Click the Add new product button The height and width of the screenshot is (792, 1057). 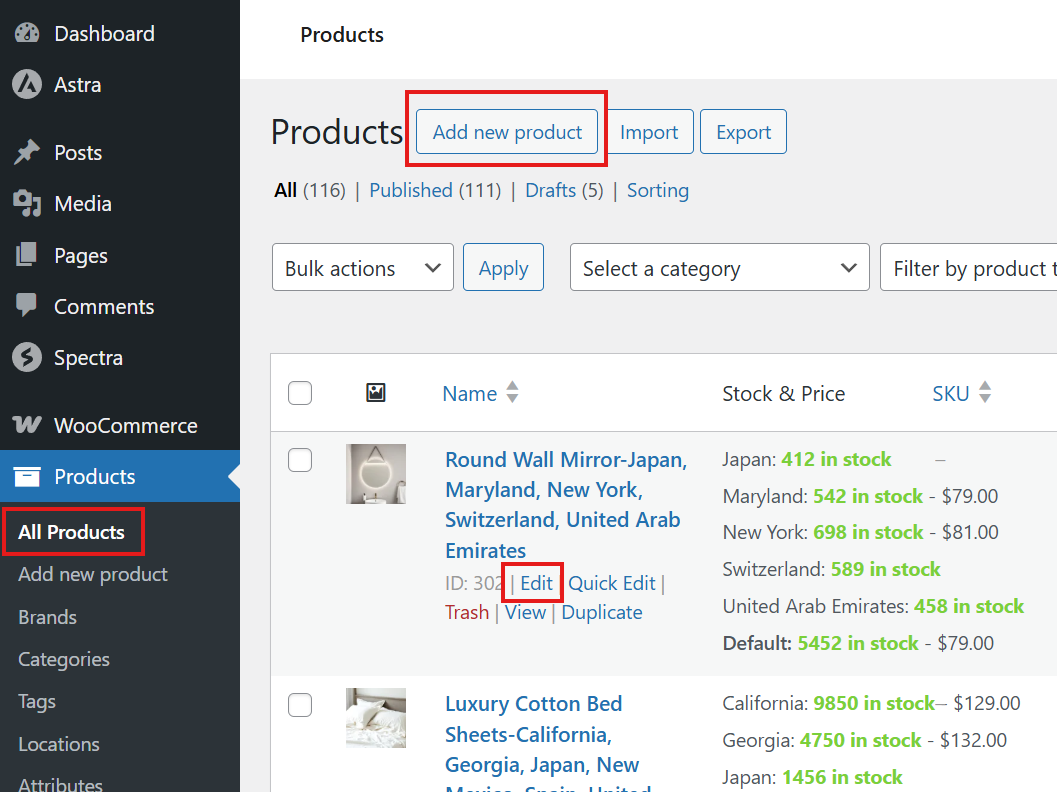click(507, 132)
